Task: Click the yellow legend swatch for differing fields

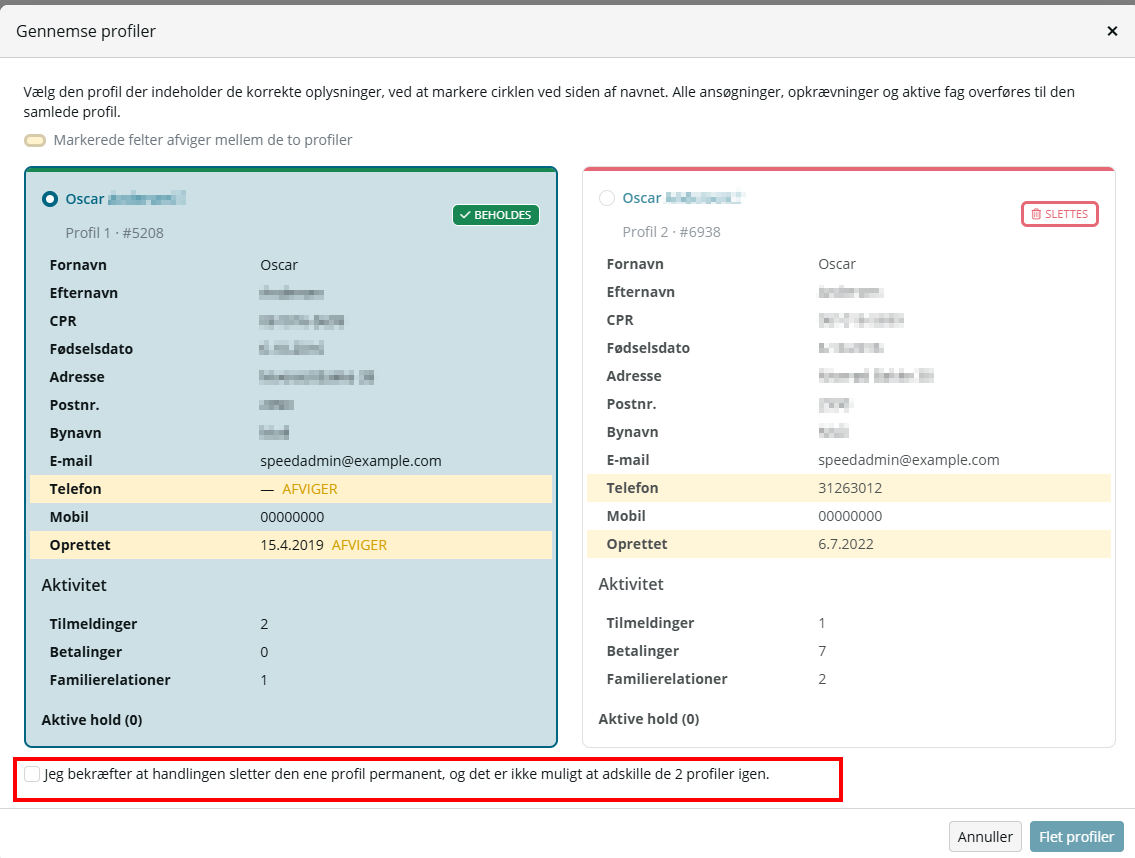Action: [x=35, y=140]
